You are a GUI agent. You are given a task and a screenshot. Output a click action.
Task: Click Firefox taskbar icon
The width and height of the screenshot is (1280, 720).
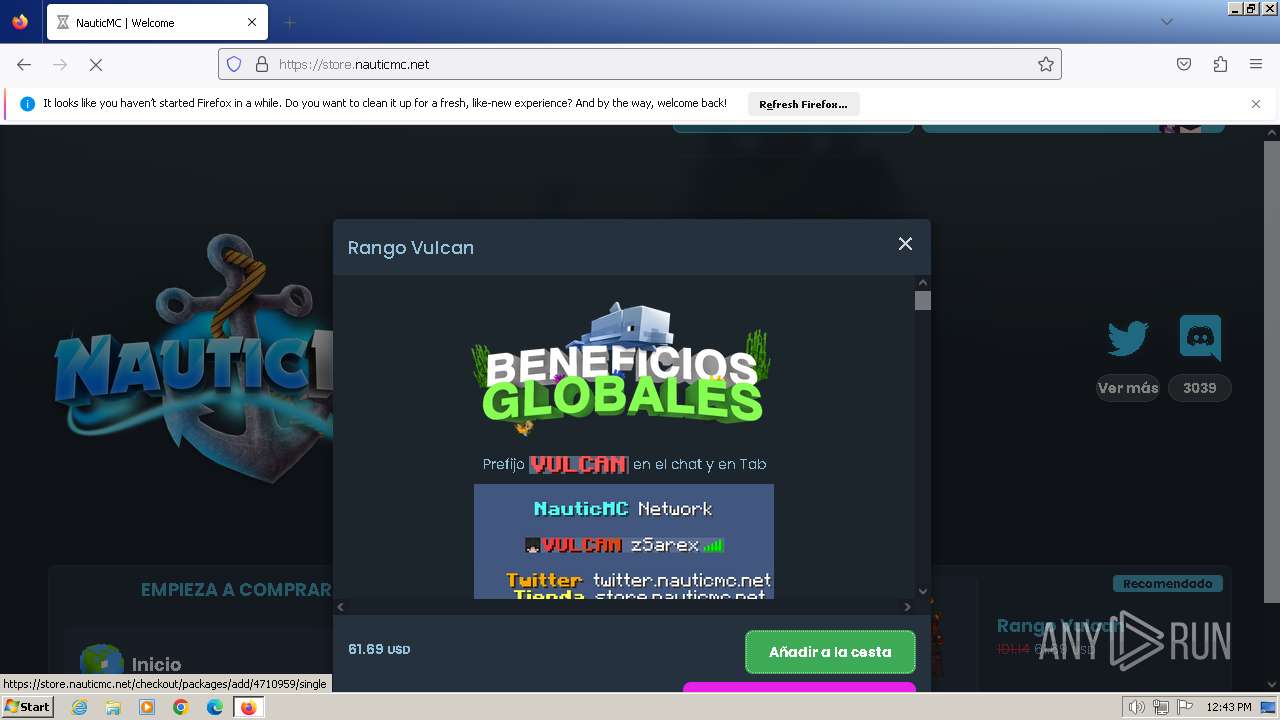click(x=248, y=707)
